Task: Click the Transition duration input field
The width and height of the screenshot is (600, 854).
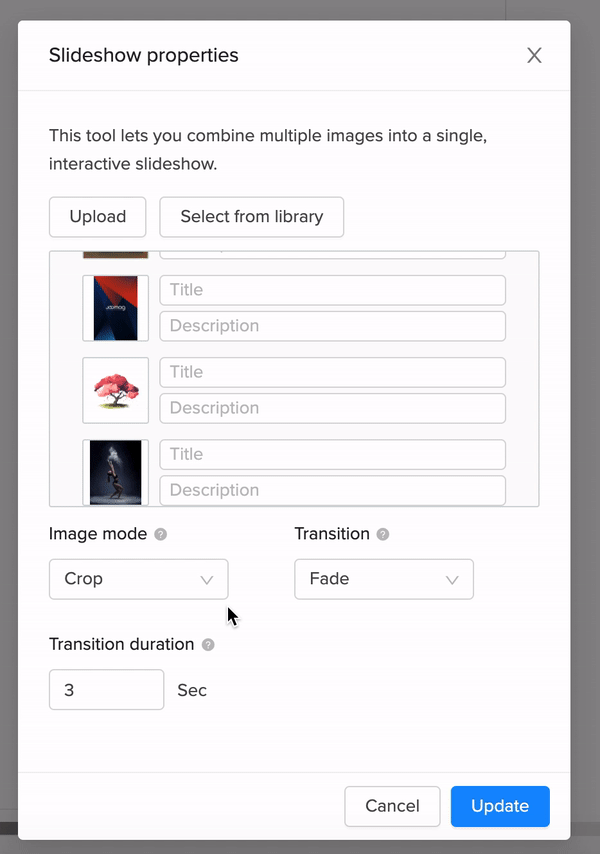Action: [x=106, y=690]
